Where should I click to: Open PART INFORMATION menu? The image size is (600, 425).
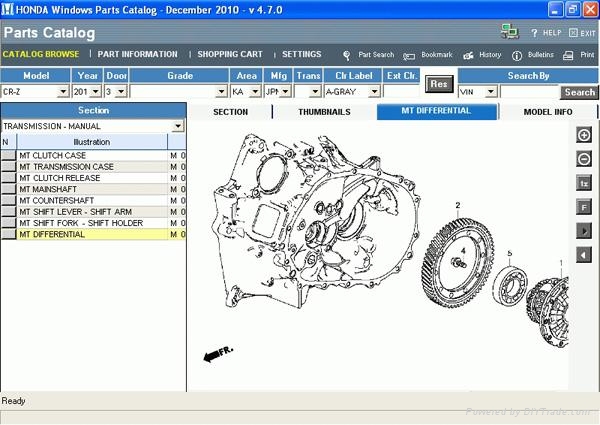137,54
